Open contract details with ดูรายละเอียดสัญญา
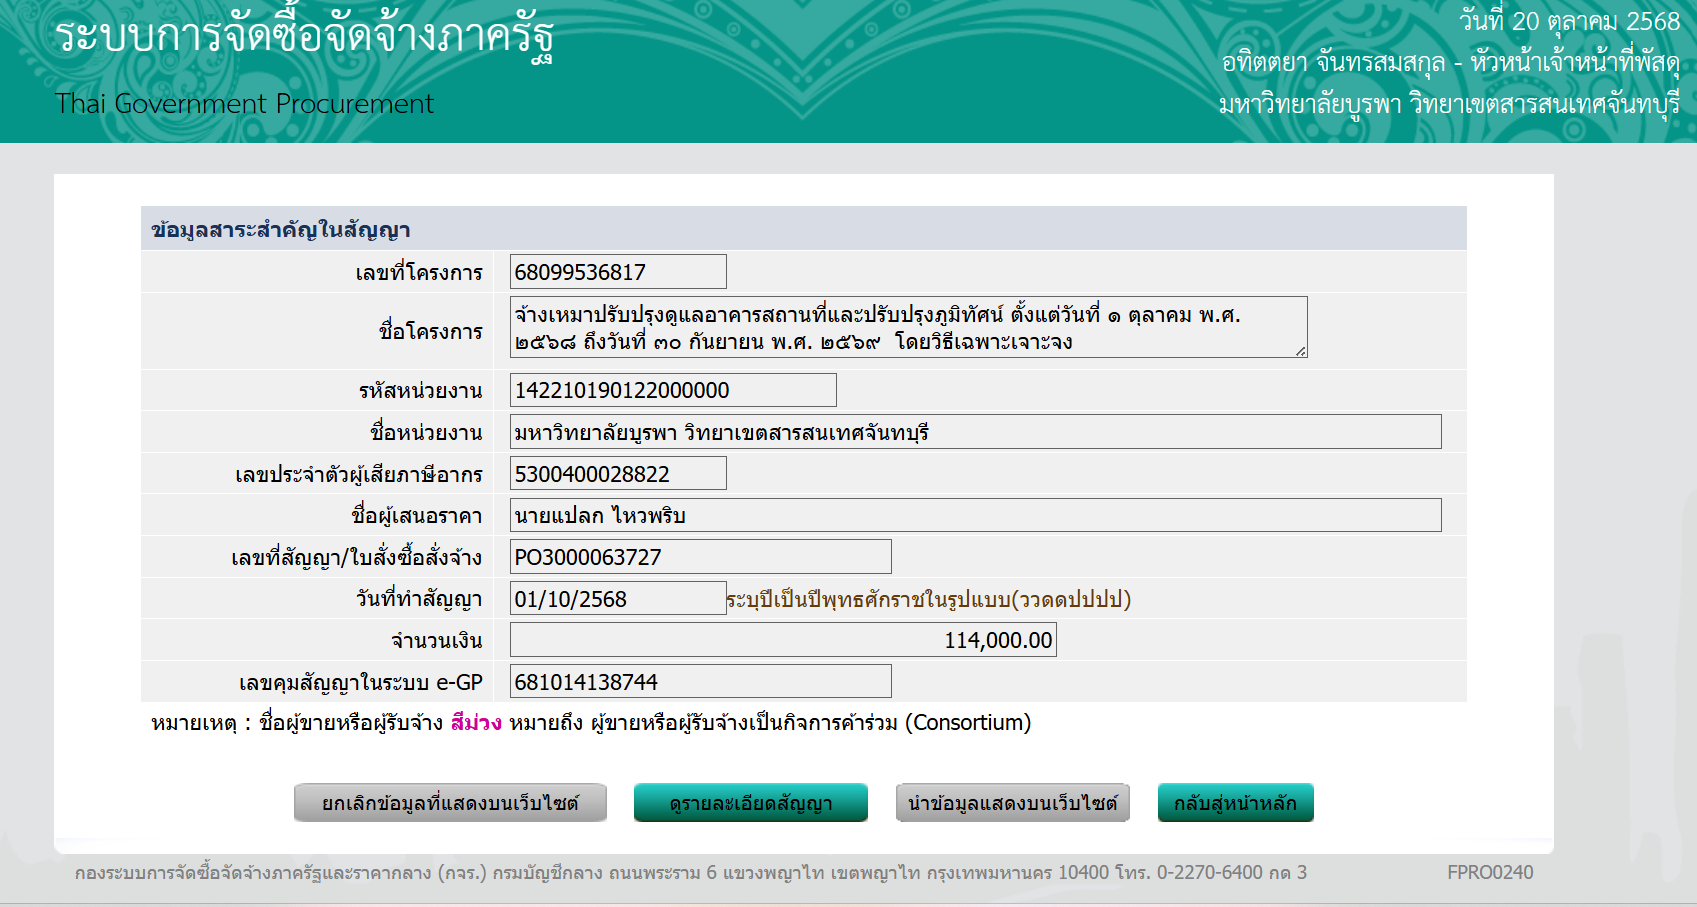The height and width of the screenshot is (907, 1697). point(750,803)
